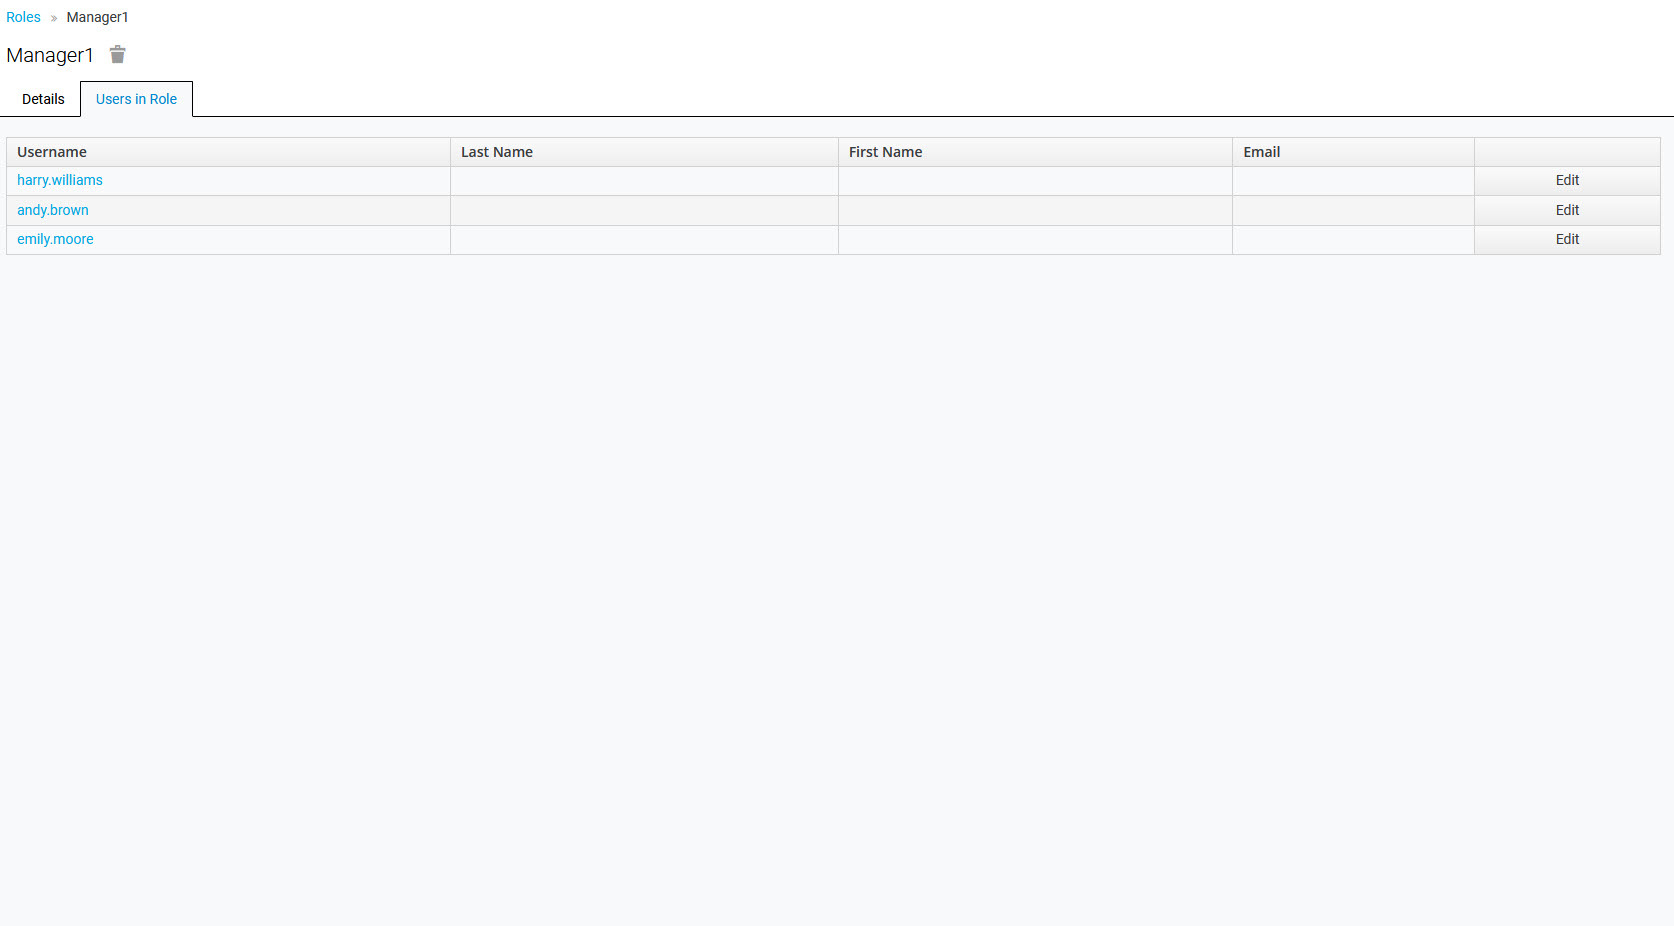Click the Manager1 page heading

click(x=50, y=55)
